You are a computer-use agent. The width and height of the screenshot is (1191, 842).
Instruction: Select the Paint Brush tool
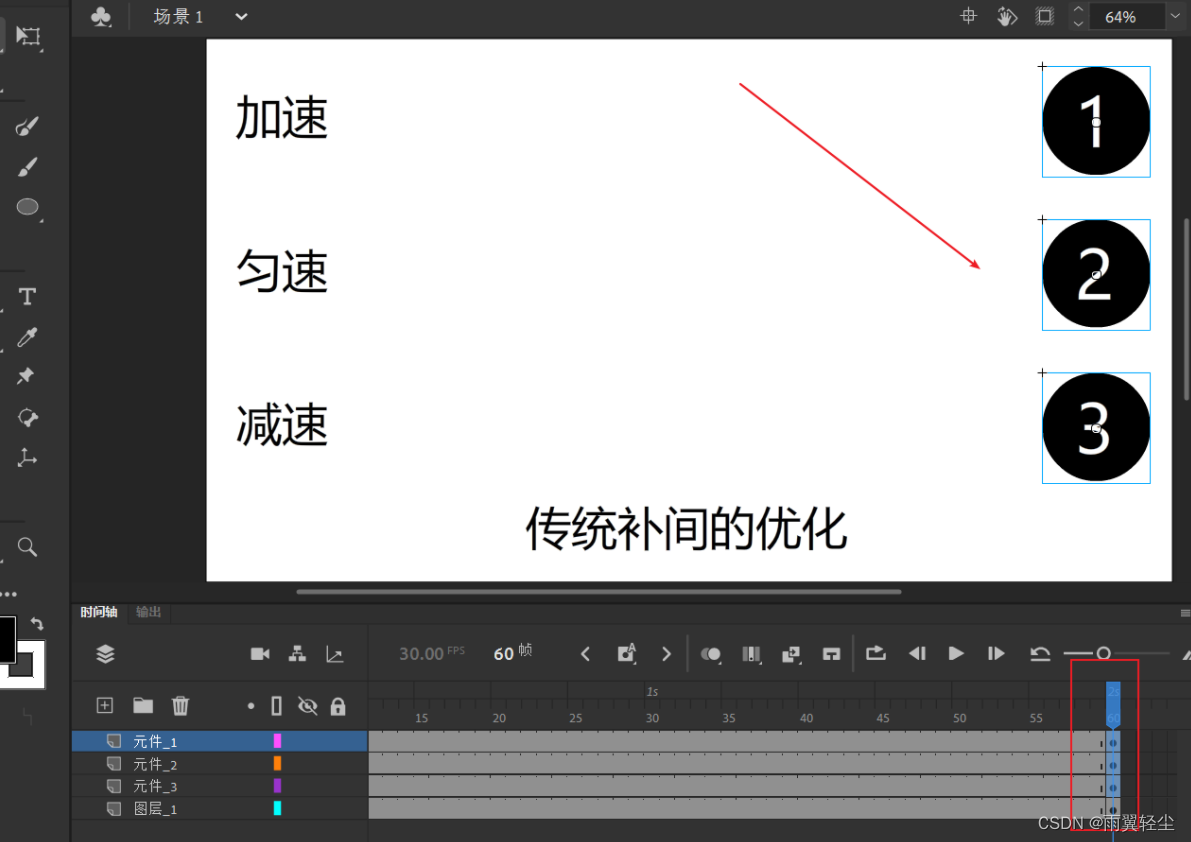(x=27, y=126)
